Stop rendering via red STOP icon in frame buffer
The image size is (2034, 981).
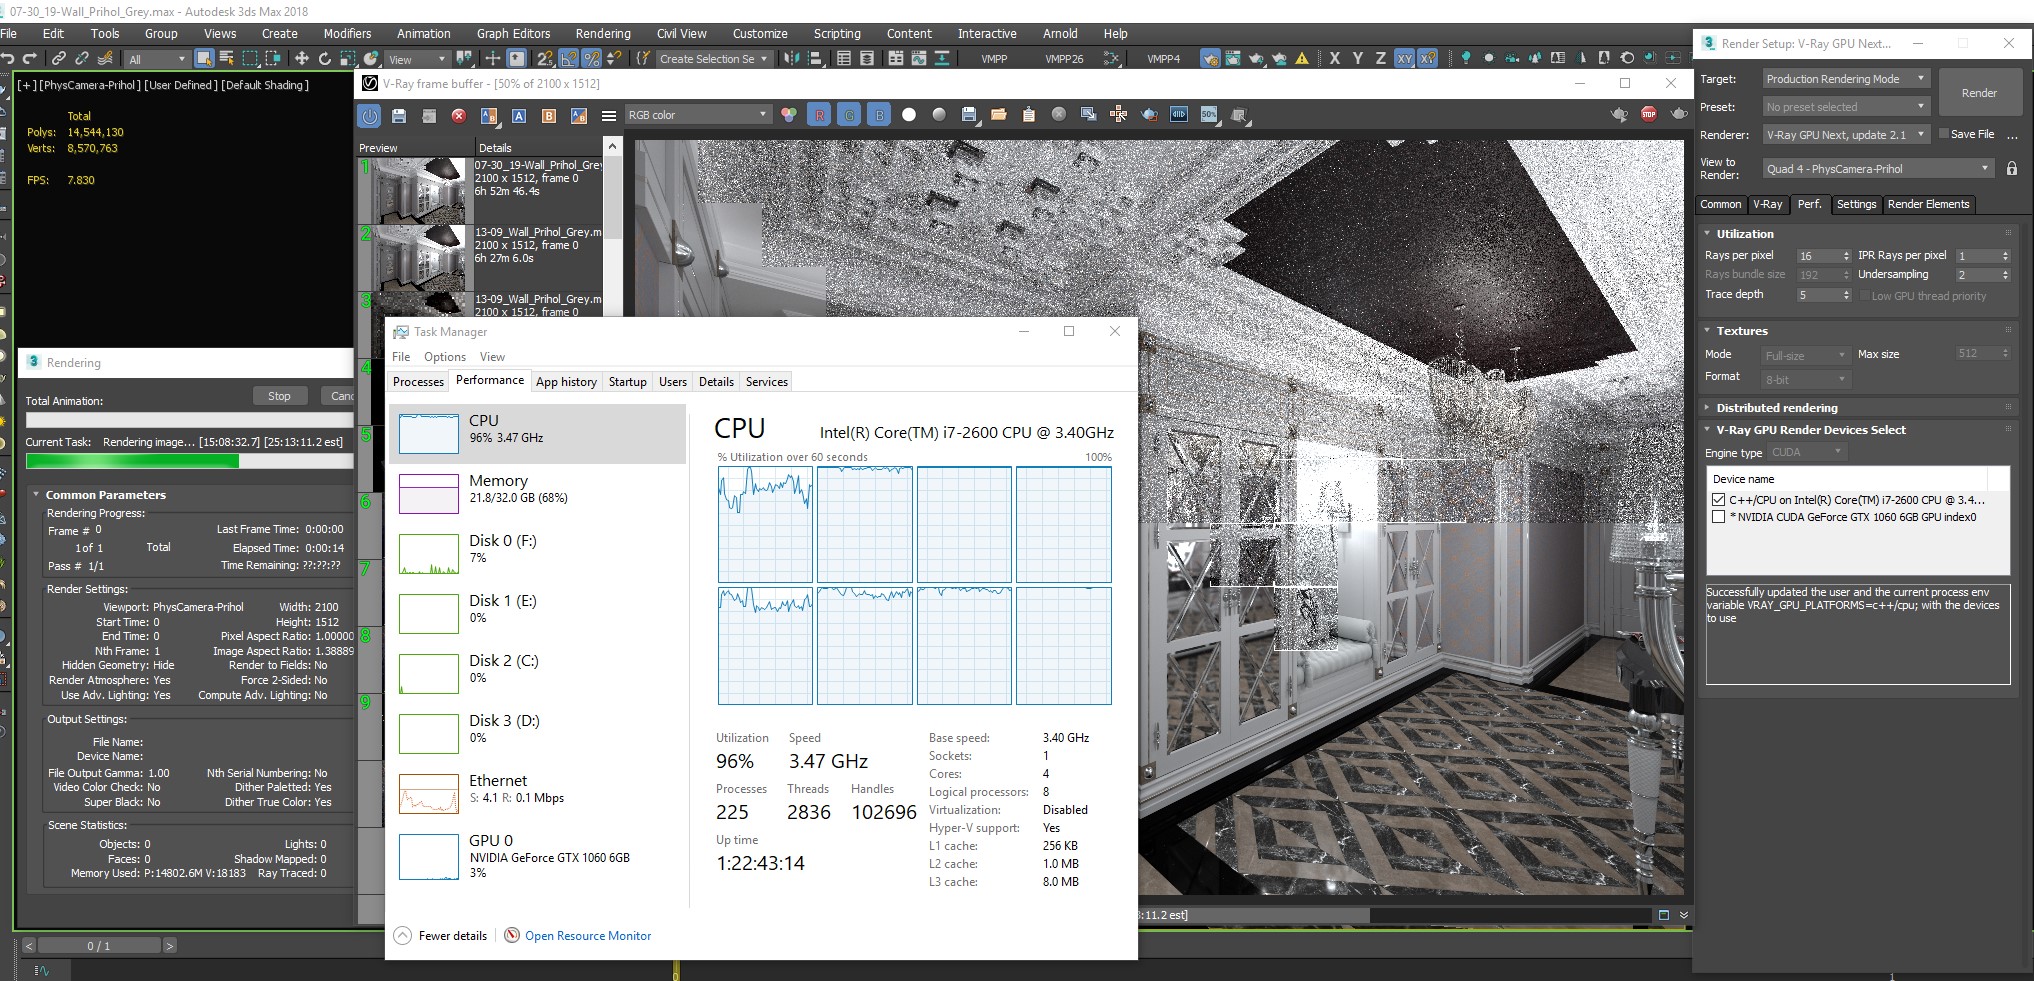(x=1649, y=115)
